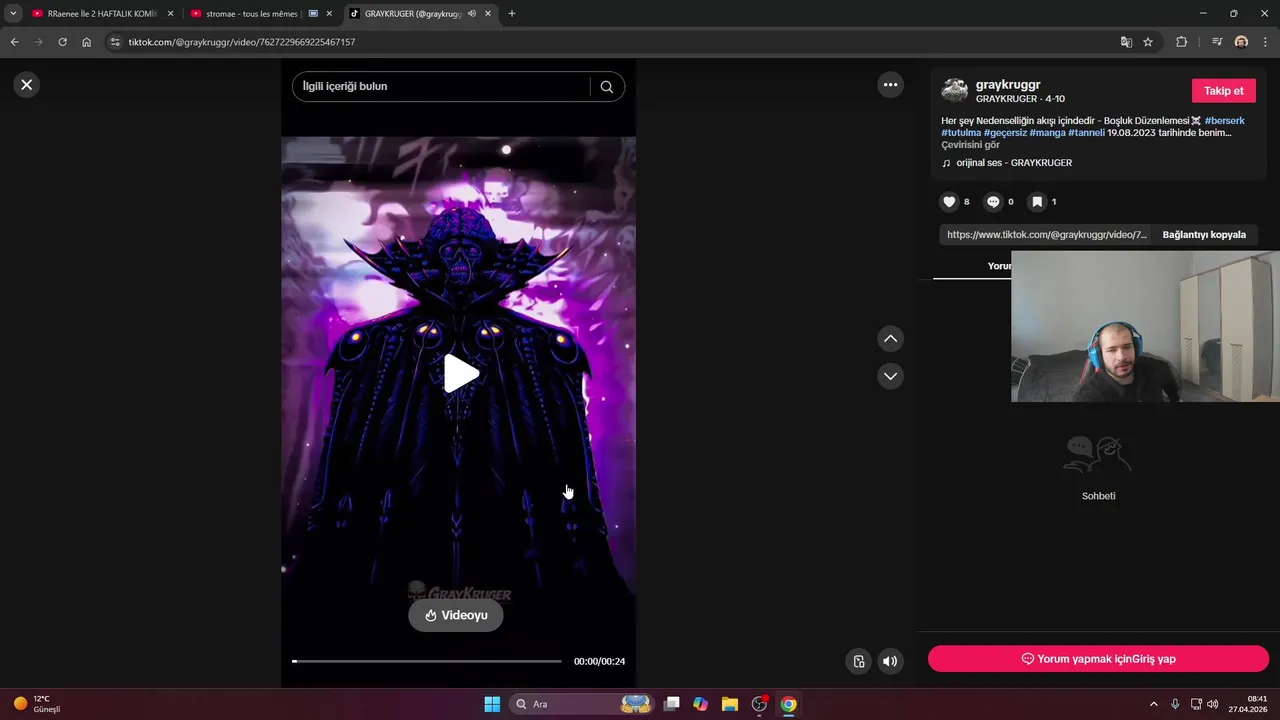Go to the previous video with the up arrow
The image size is (1280, 720).
[890, 339]
